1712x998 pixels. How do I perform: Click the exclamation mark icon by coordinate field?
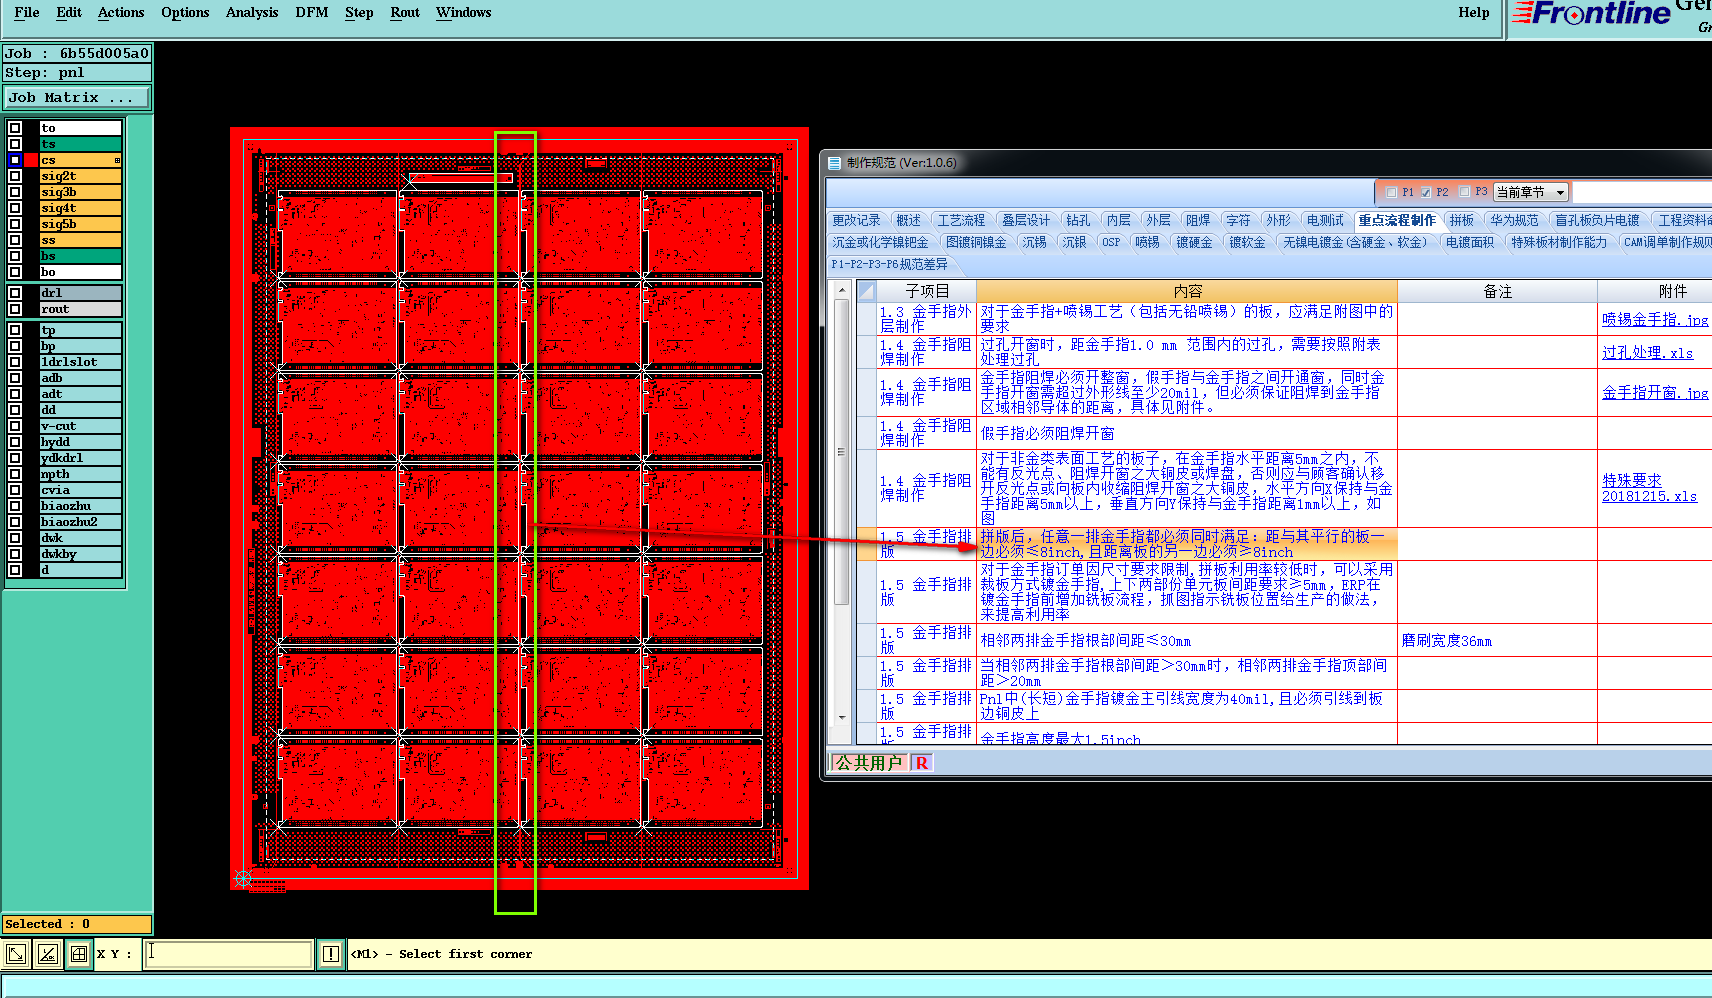(331, 954)
